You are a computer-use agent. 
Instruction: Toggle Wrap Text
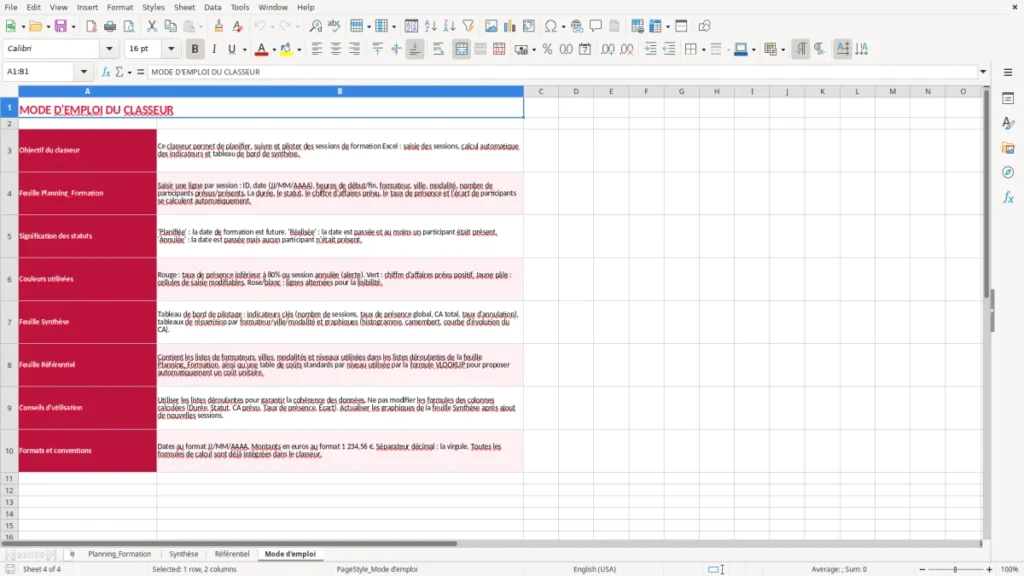coord(438,49)
